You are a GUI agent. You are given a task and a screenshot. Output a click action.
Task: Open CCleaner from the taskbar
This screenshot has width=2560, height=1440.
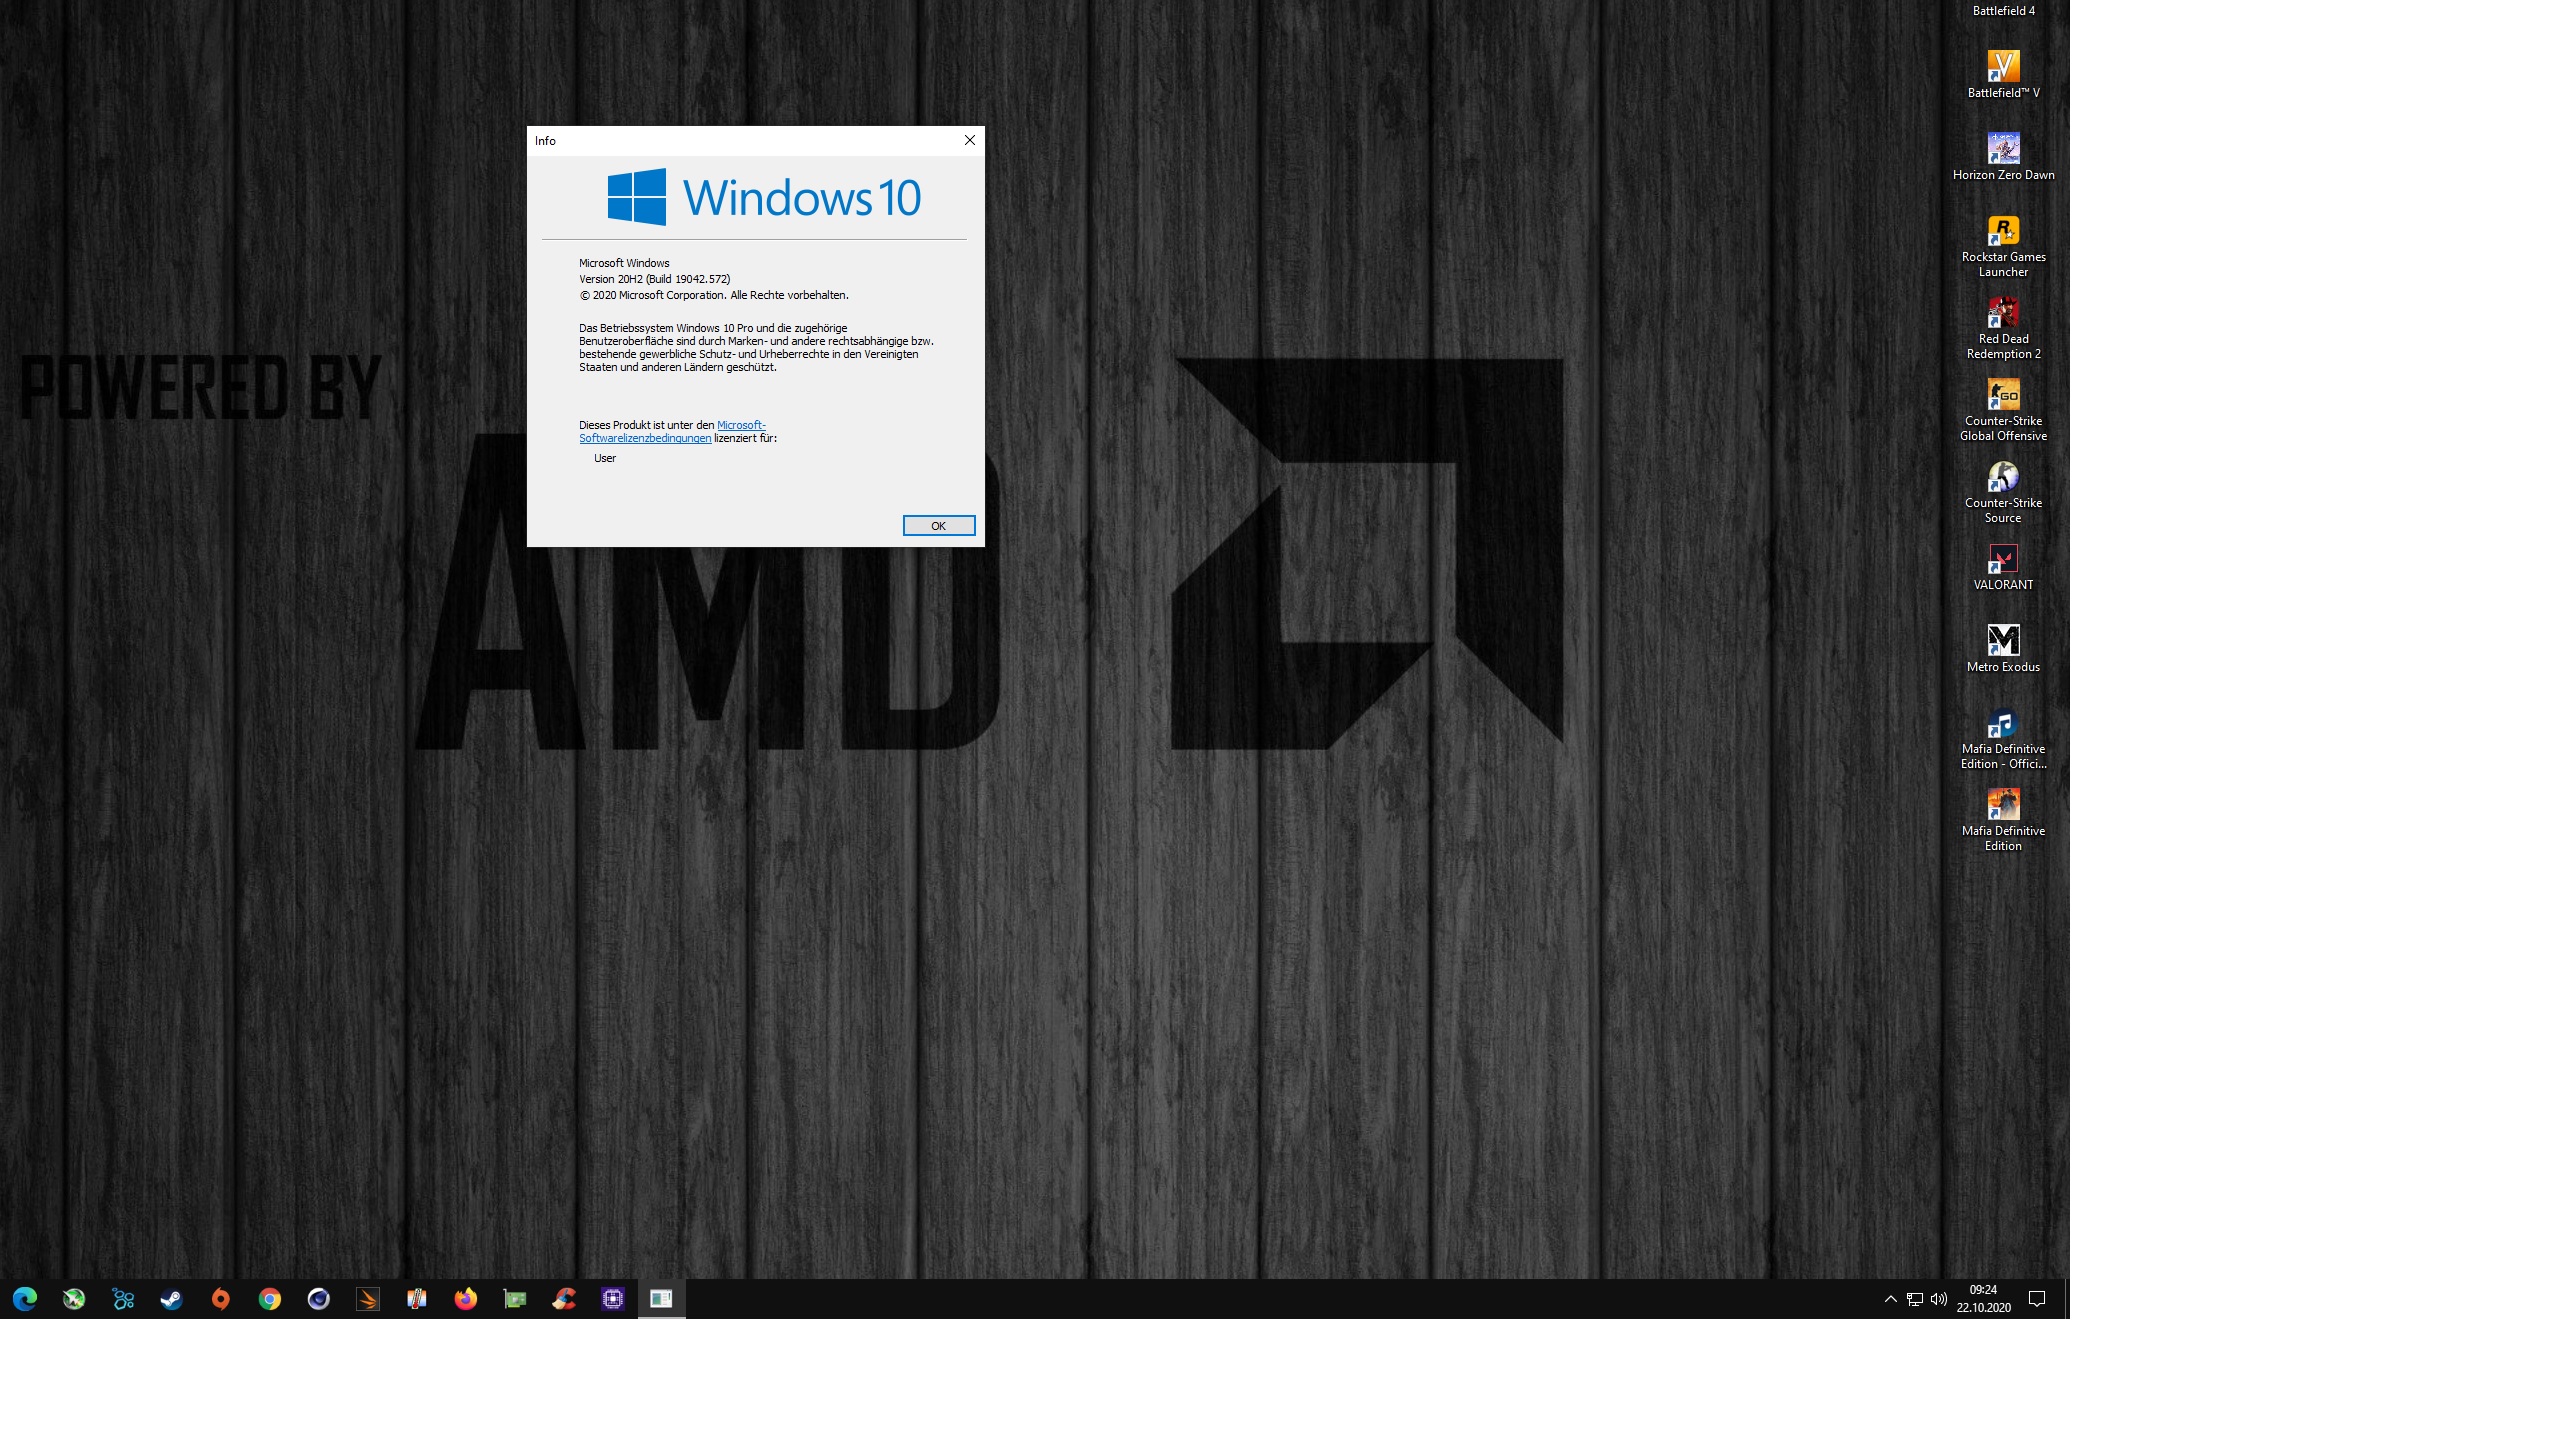pyautogui.click(x=564, y=1299)
